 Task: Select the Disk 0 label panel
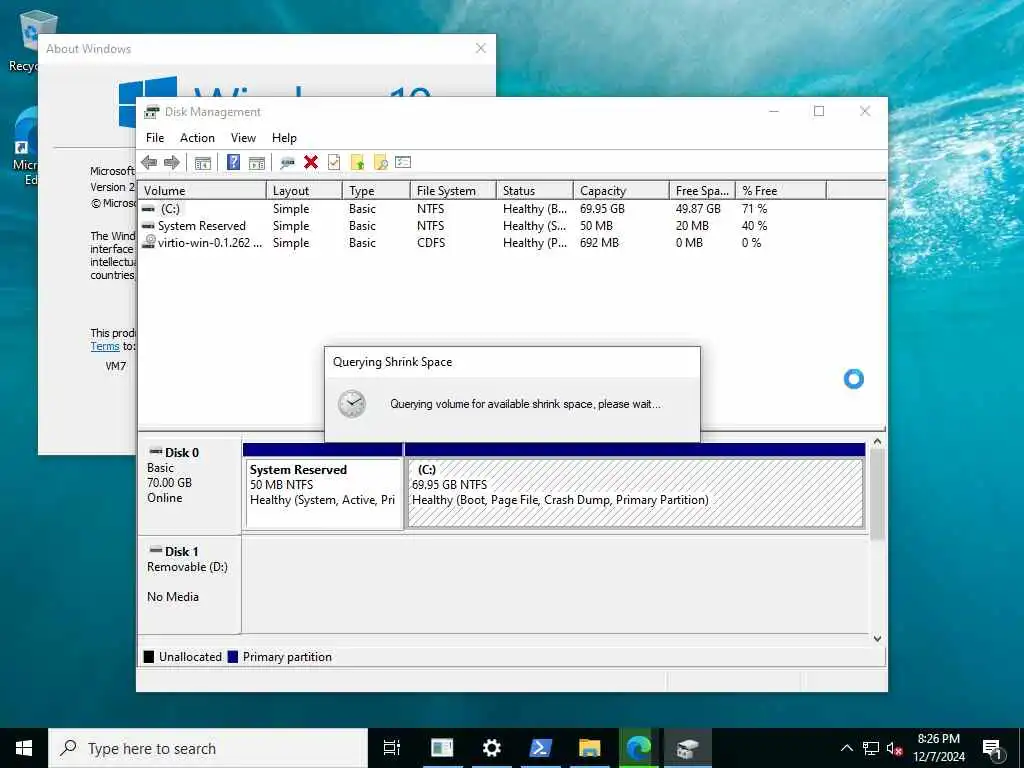(189, 487)
